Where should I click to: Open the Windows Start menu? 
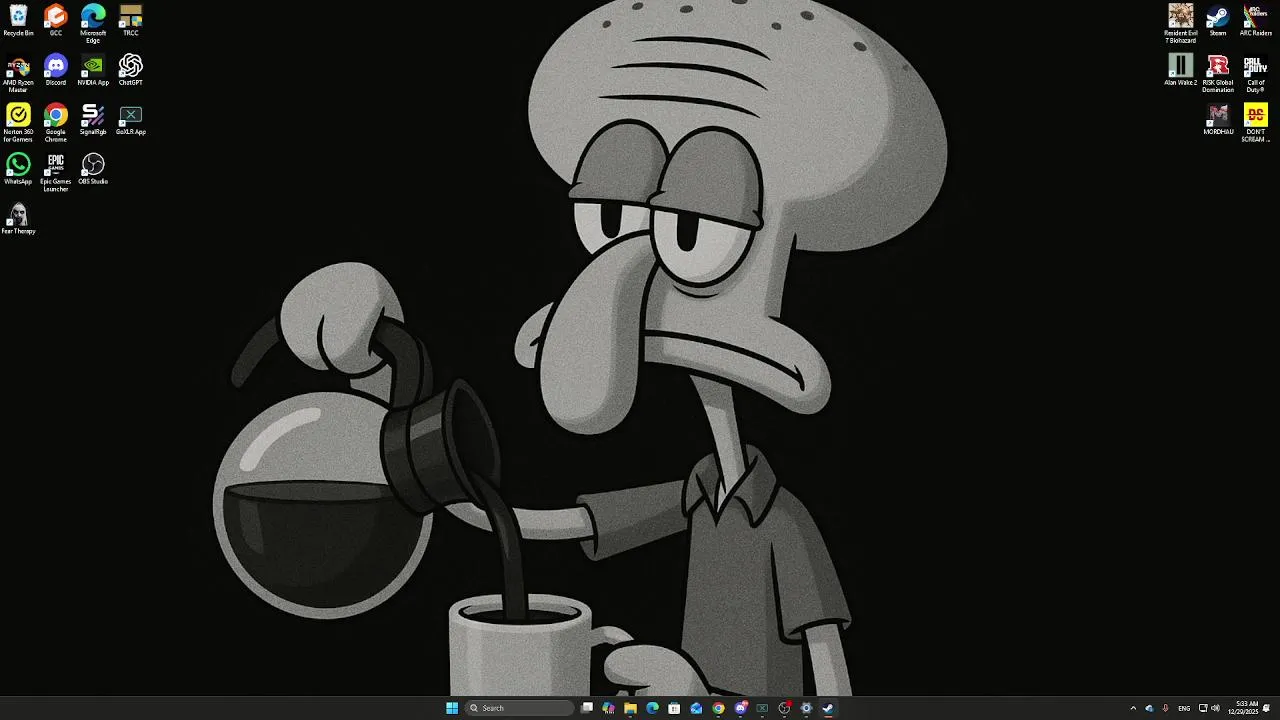pyautogui.click(x=452, y=708)
